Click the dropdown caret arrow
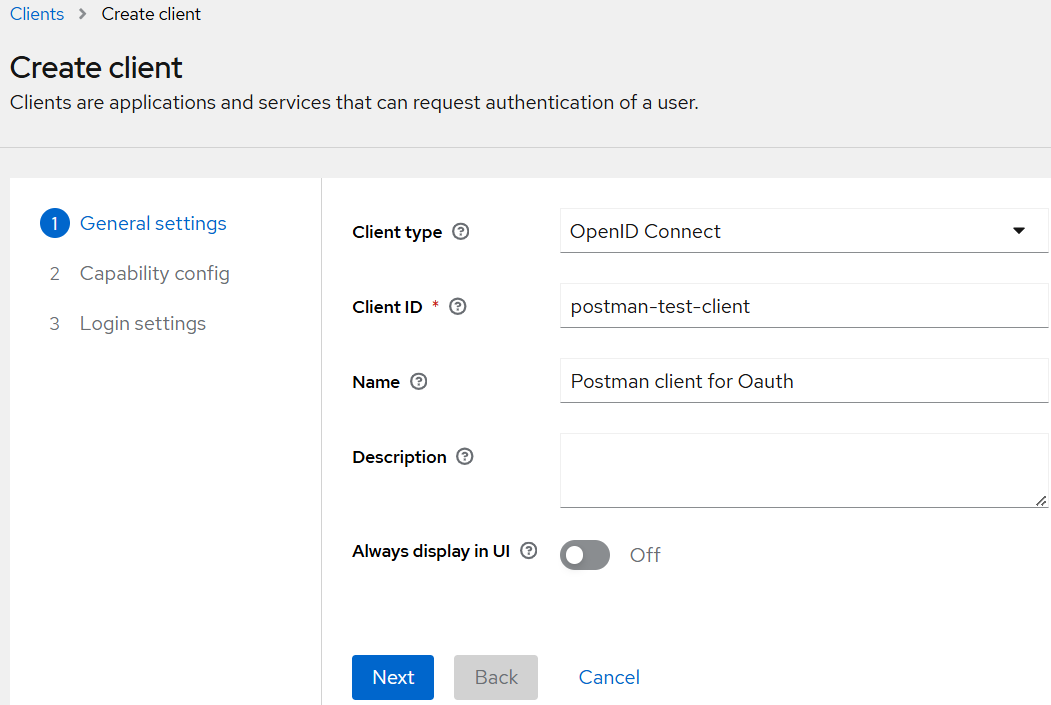This screenshot has height=705, width=1051. (1019, 230)
